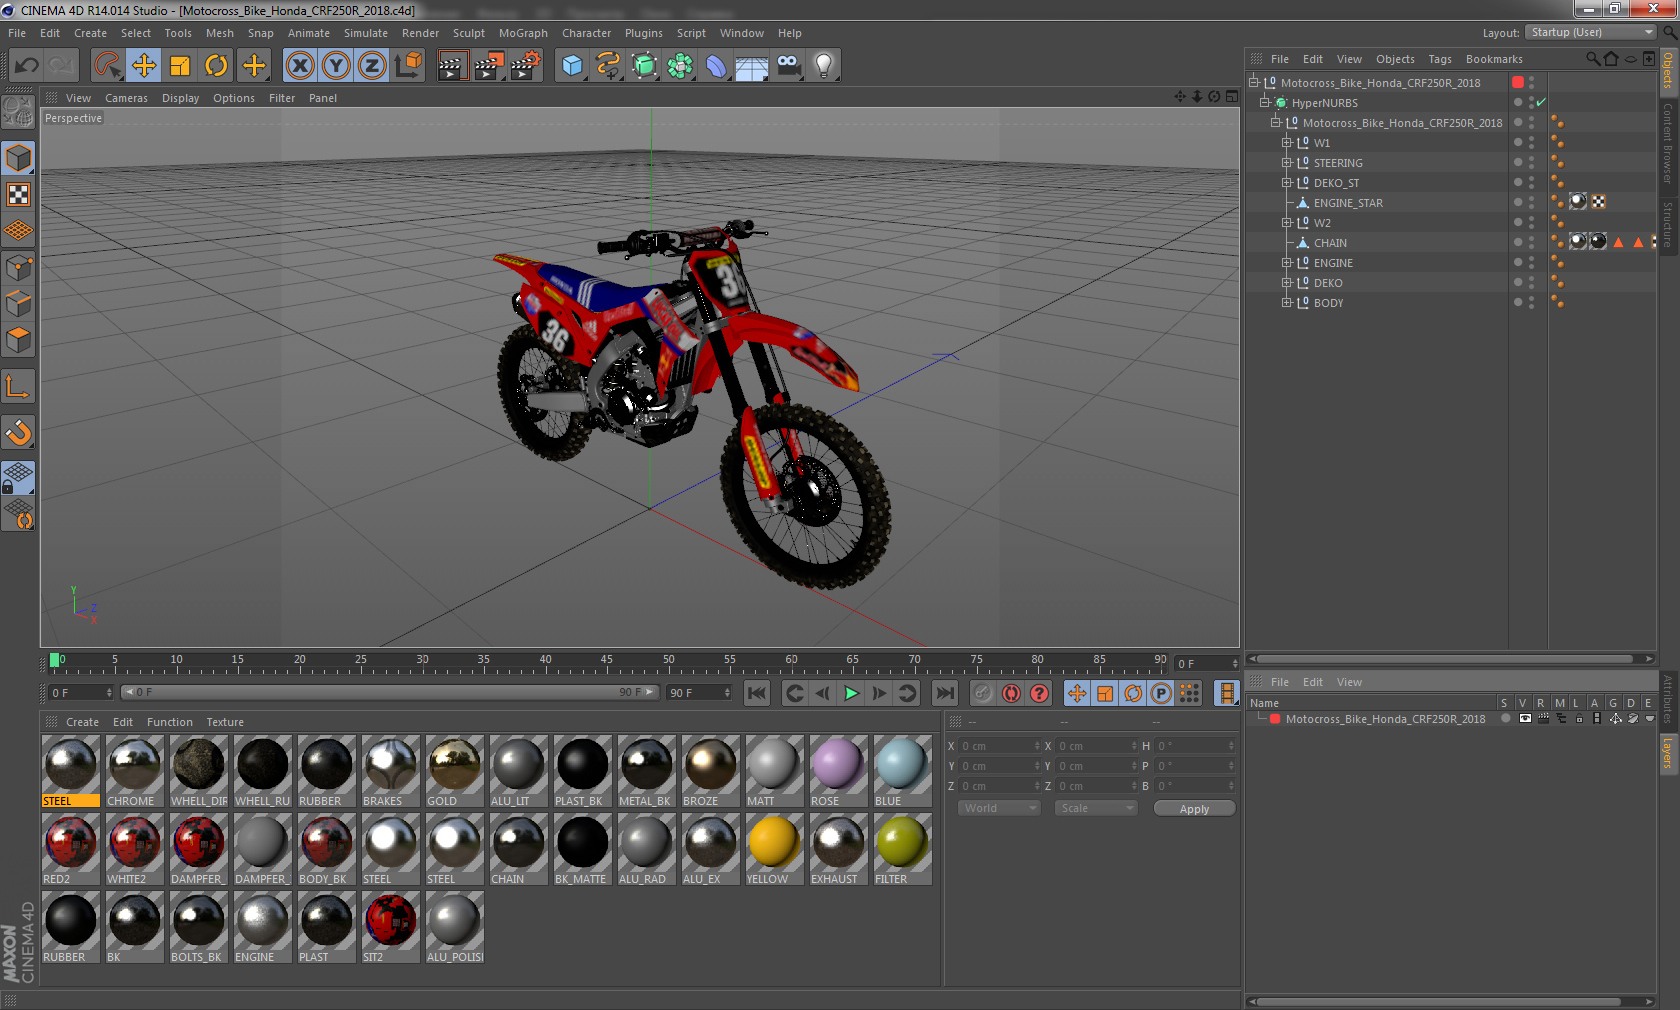Image resolution: width=1680 pixels, height=1010 pixels.
Task: Add a Cube primitive object
Action: [x=572, y=66]
